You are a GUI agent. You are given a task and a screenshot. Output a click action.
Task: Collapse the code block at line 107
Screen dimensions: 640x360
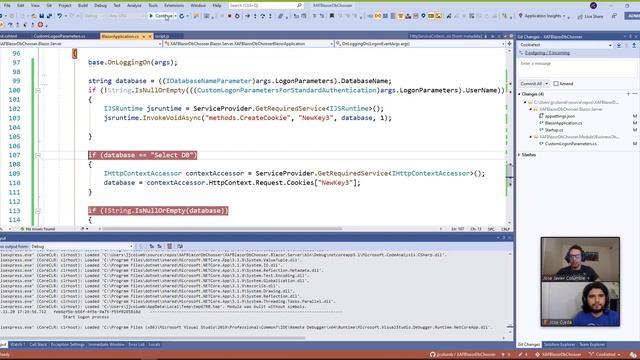pyautogui.click(x=38, y=155)
